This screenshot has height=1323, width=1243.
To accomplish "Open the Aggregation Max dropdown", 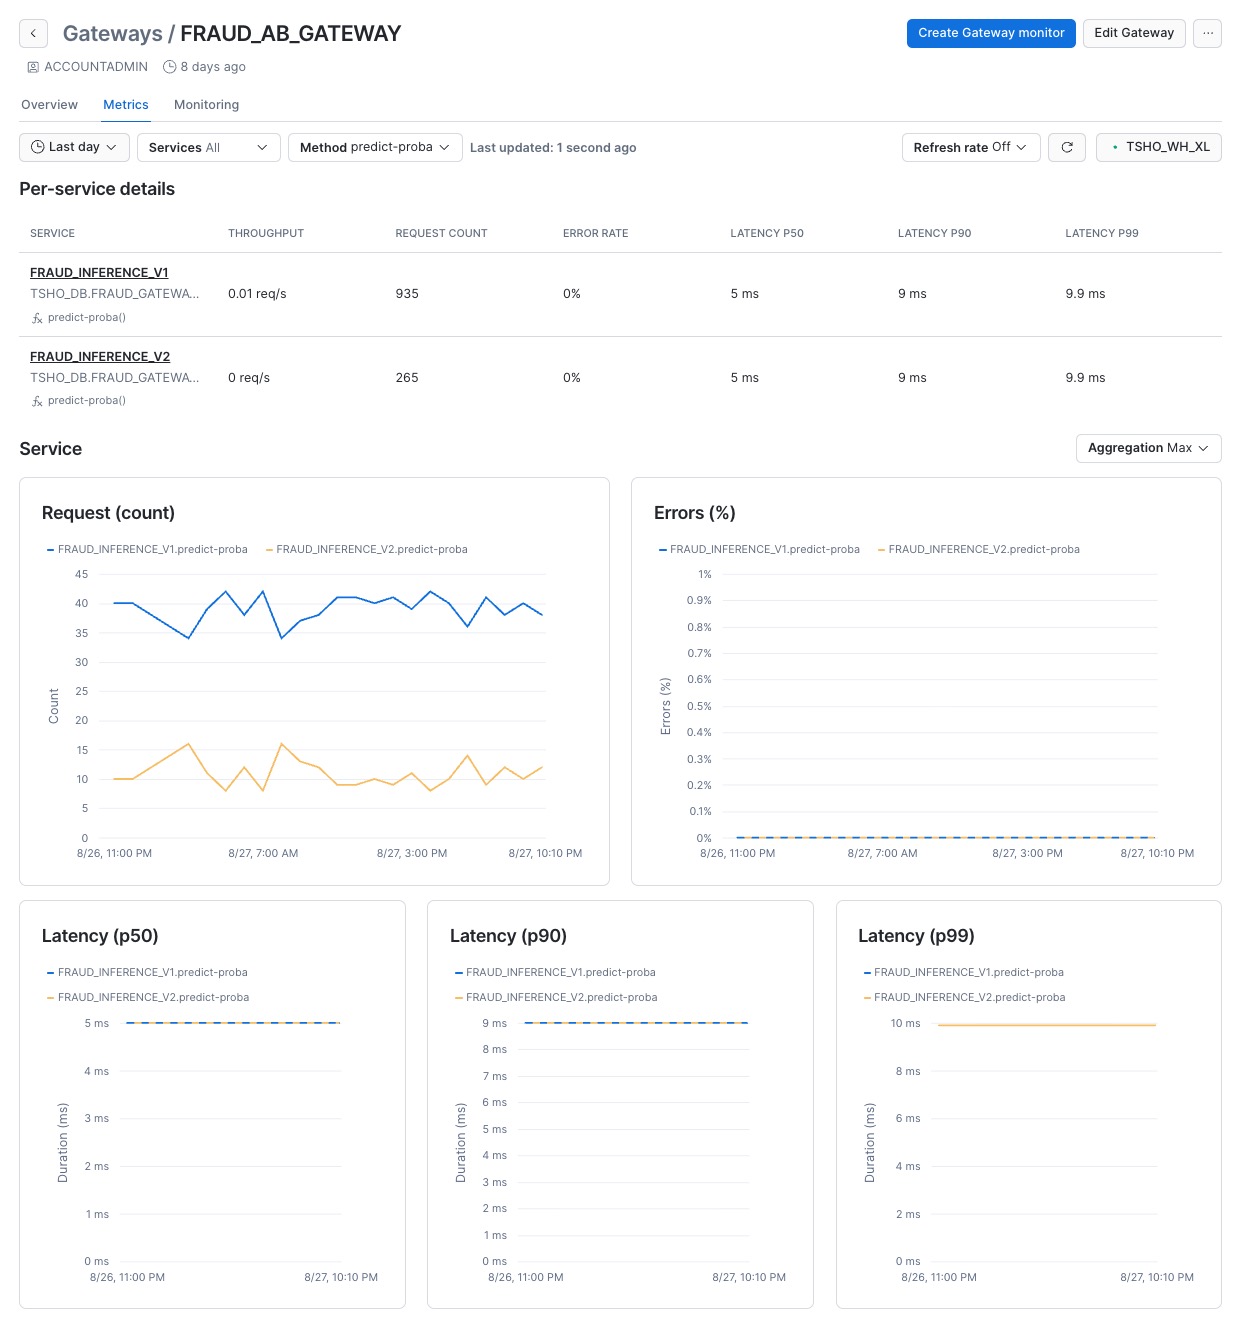I will coord(1148,448).
